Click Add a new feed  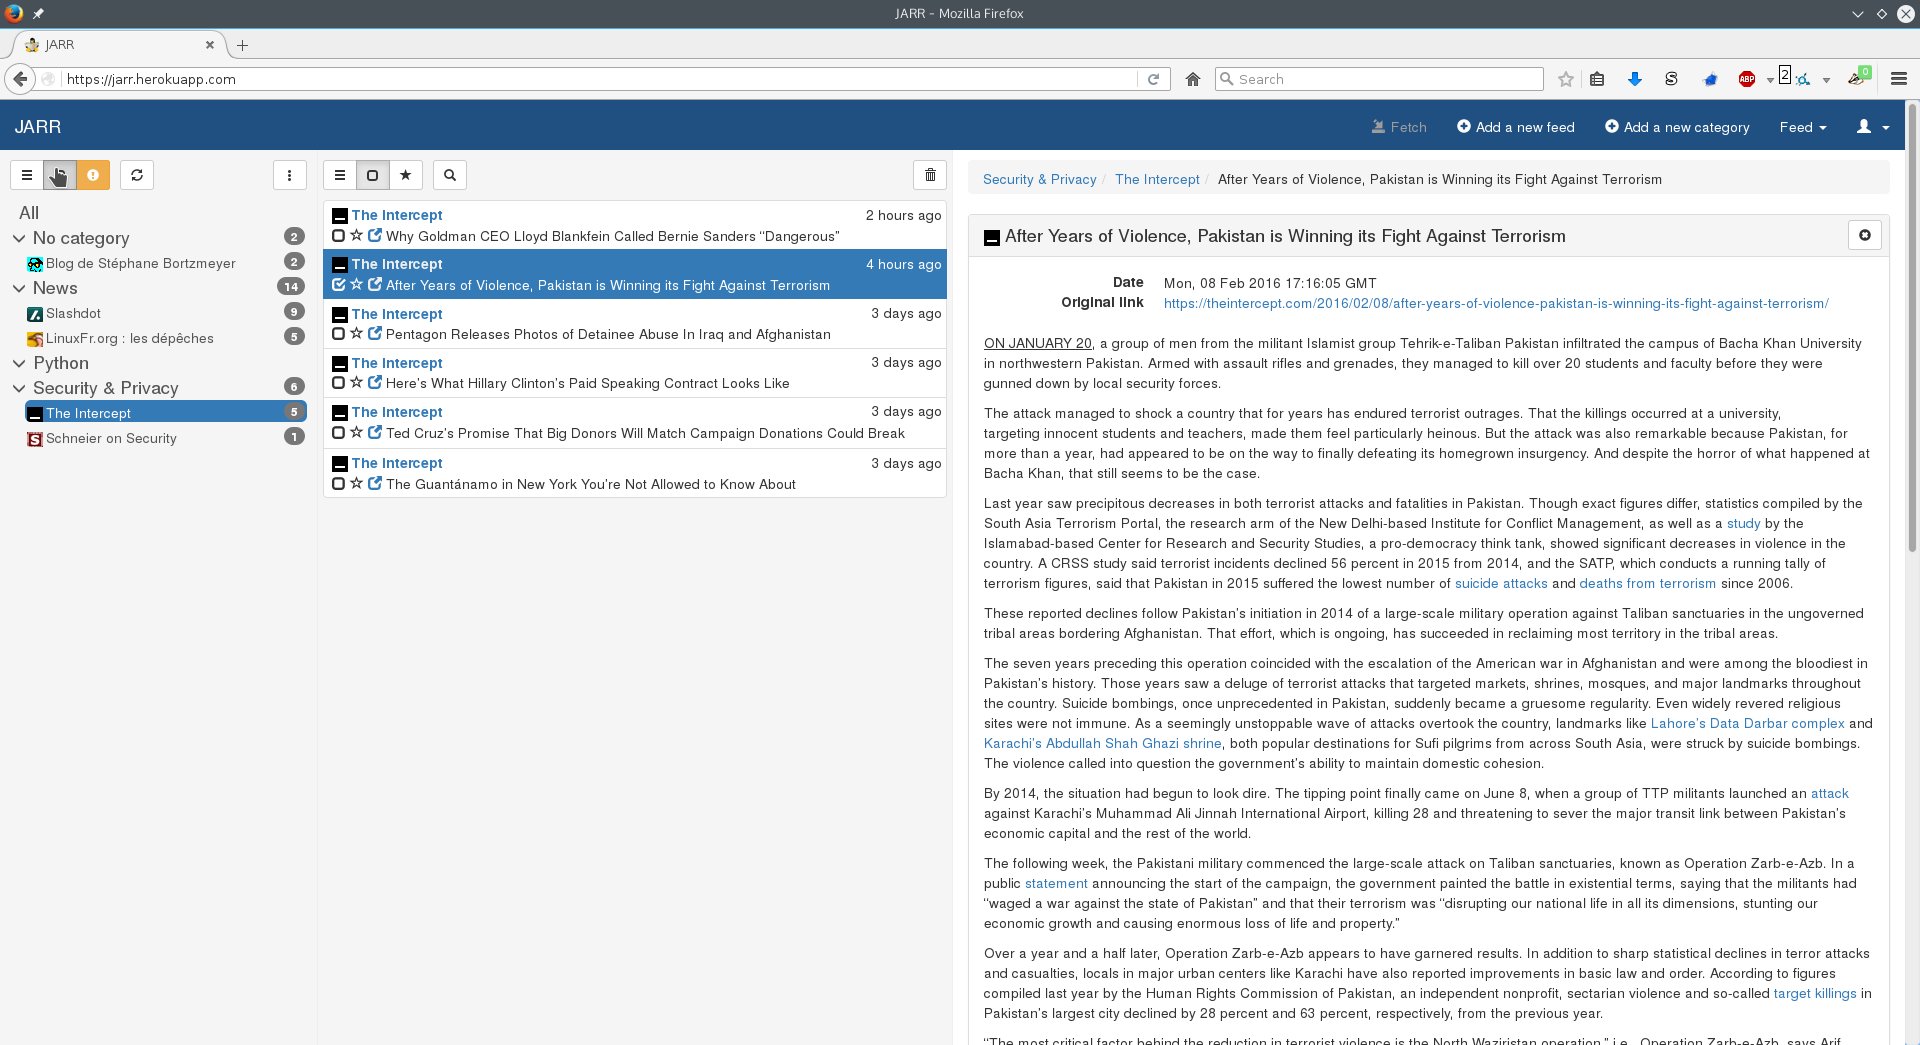pos(1516,127)
